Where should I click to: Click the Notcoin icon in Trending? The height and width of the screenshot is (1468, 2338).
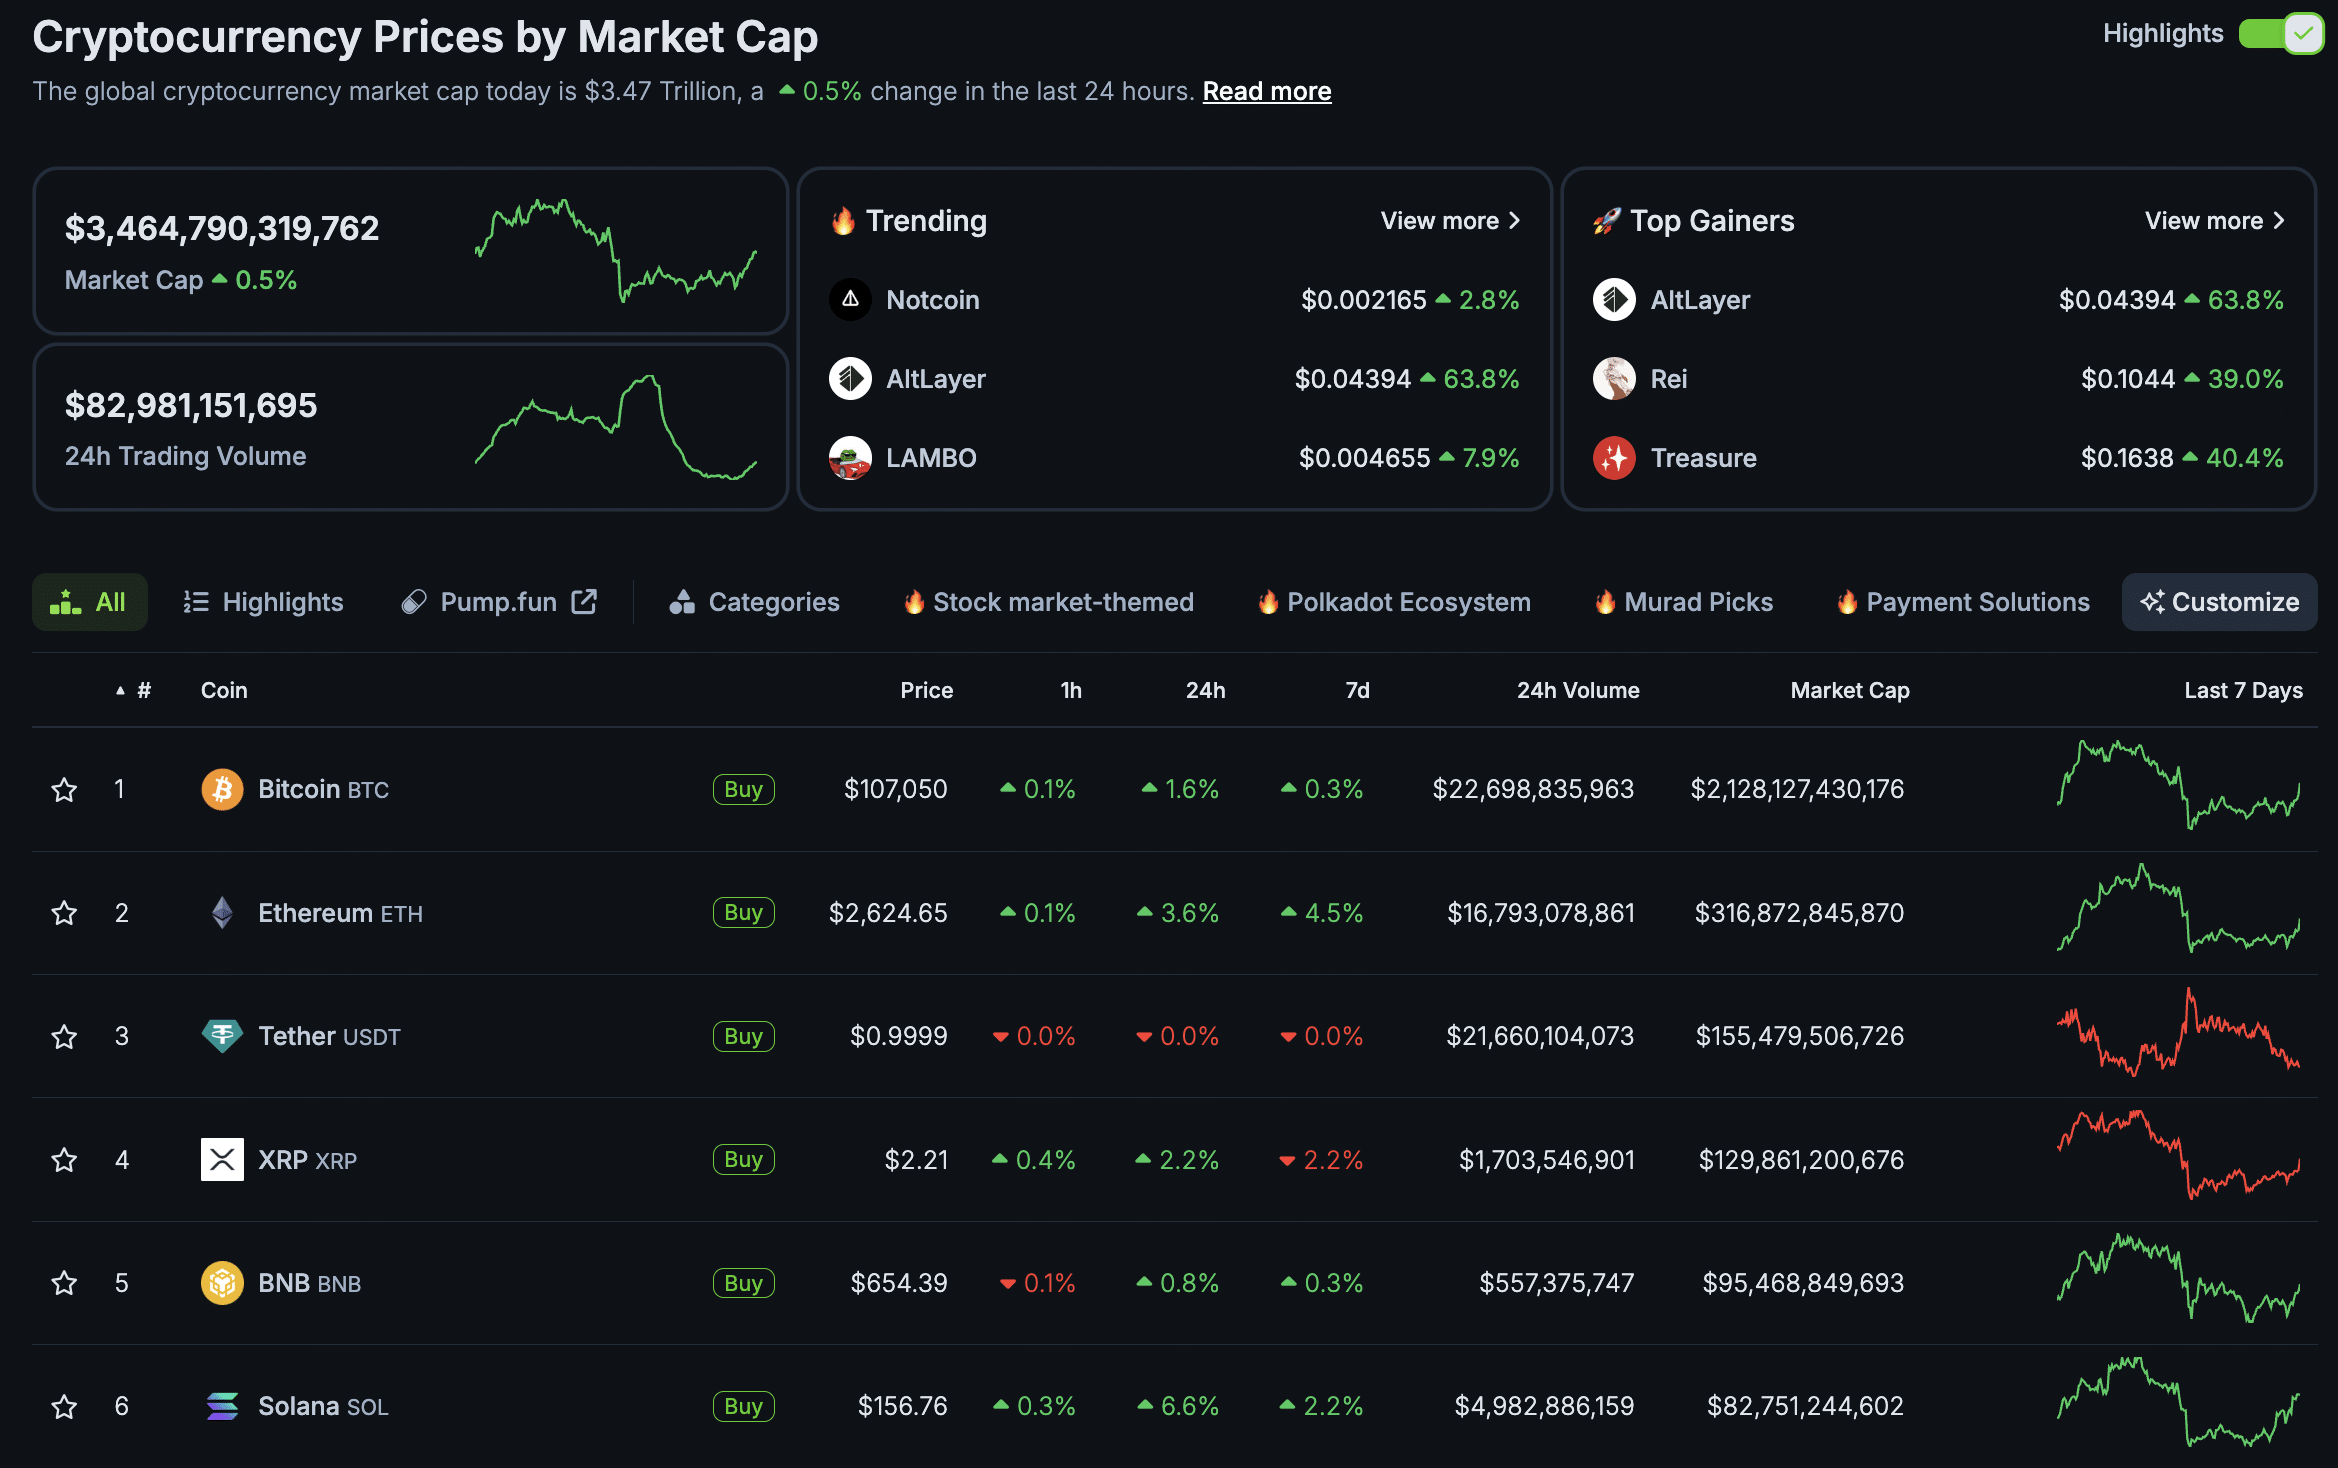tap(850, 299)
